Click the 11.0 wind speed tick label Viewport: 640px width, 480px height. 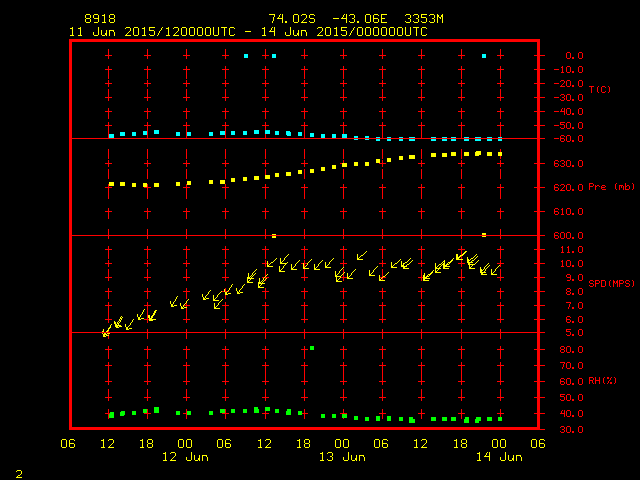pos(571,250)
